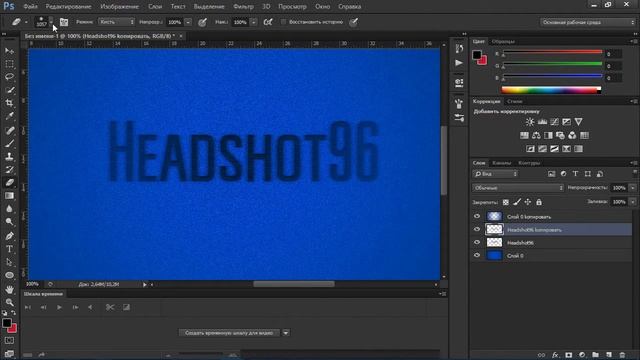Click 'Создать временную шкалу для видео' button
Screen dimensions: 640x360
click(229, 333)
